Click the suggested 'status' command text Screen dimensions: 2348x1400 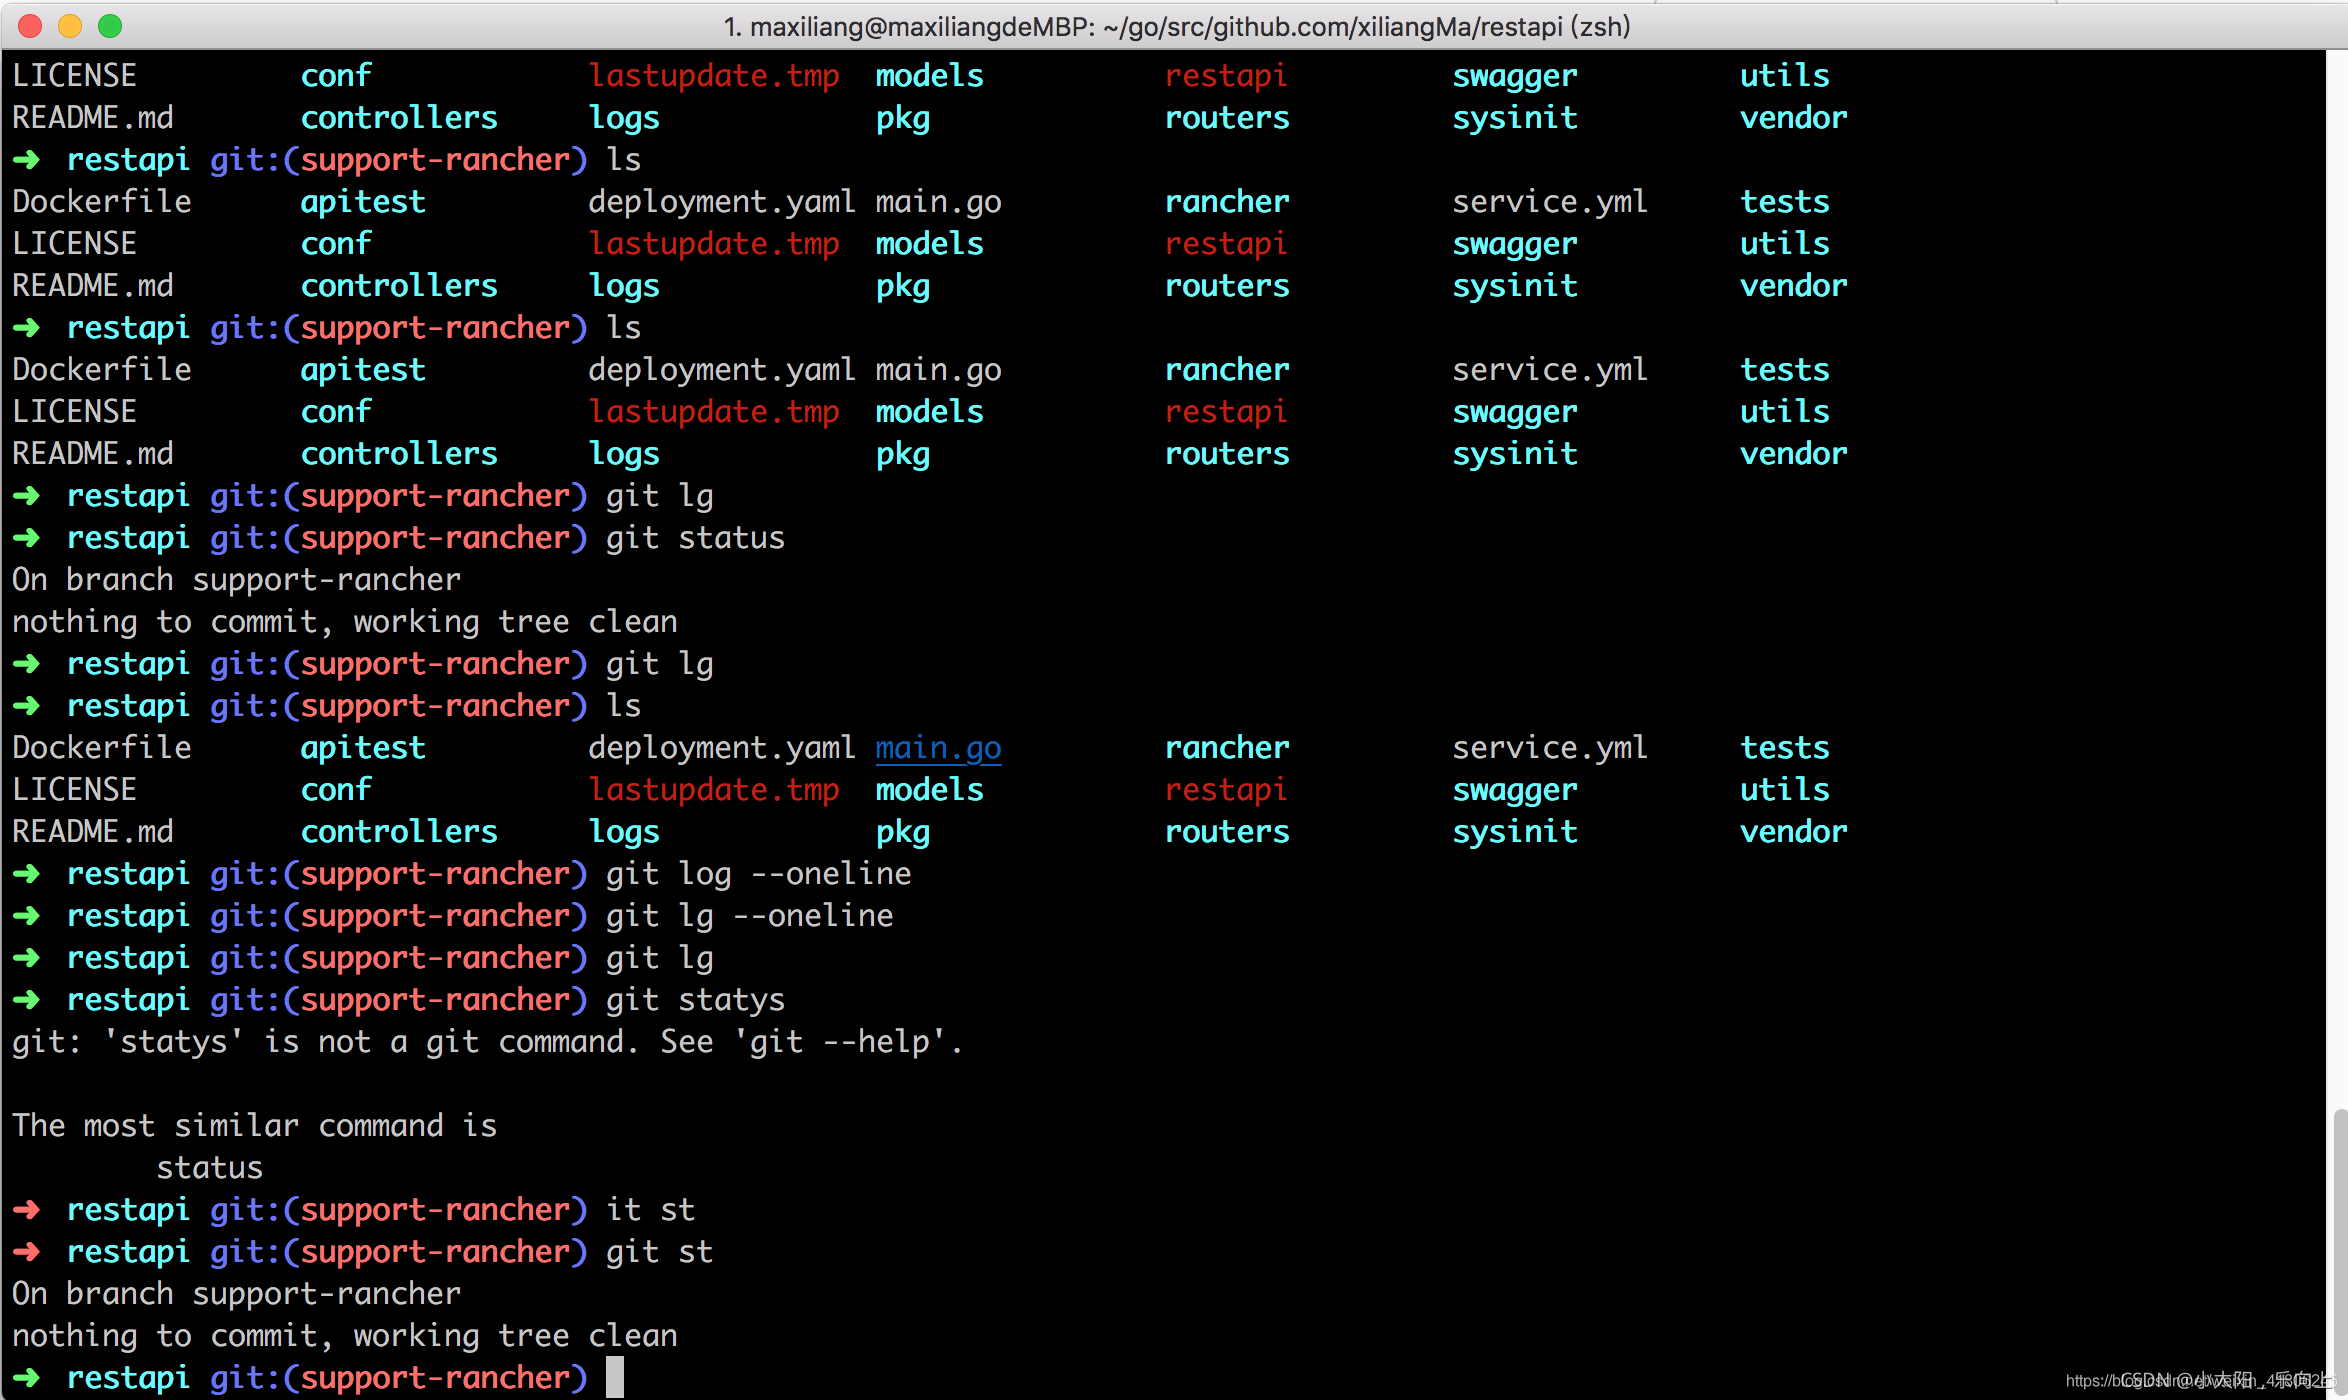coord(210,1168)
